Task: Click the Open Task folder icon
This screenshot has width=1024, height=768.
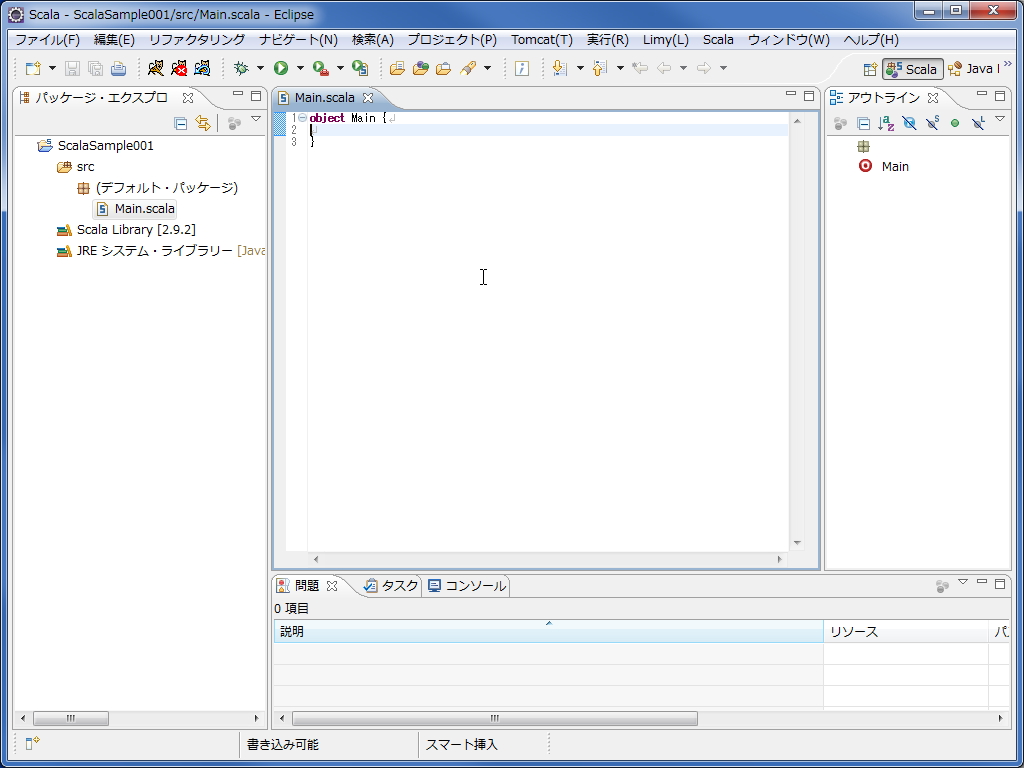Action: (x=444, y=68)
